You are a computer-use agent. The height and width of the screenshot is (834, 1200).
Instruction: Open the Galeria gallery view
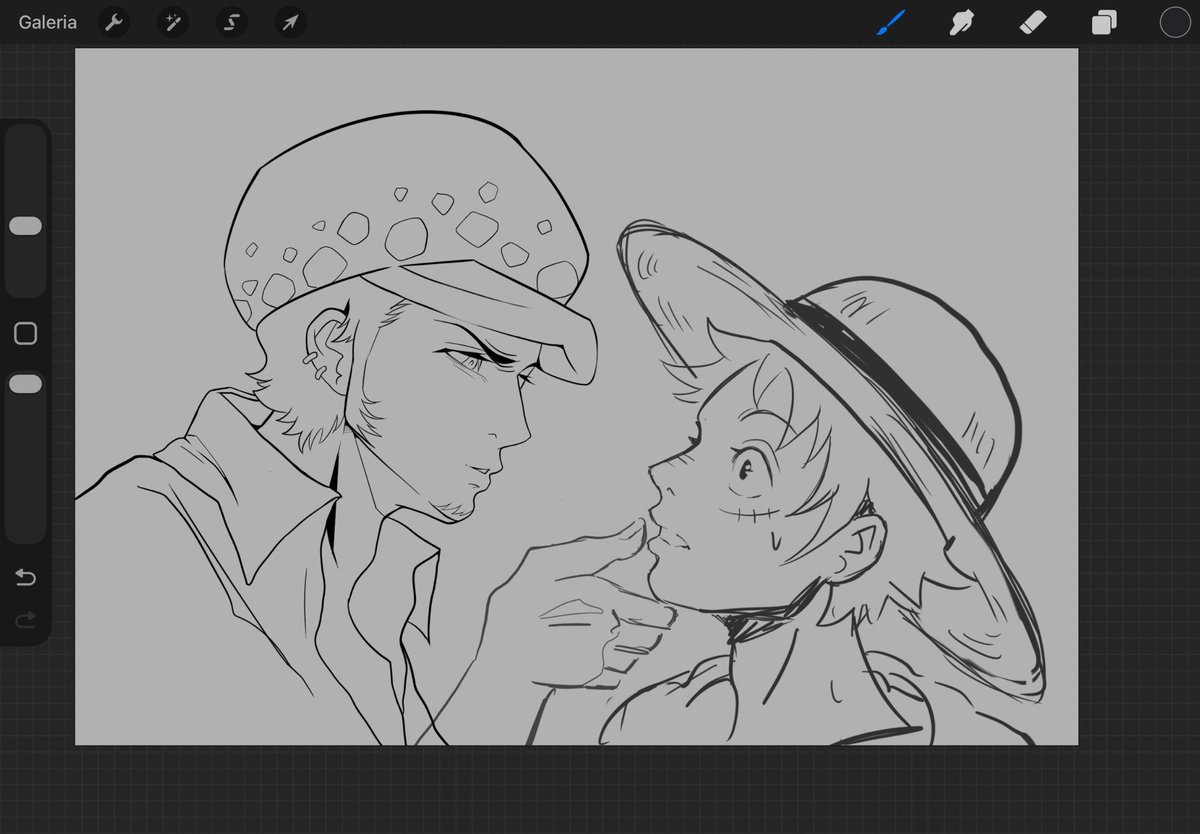pos(47,22)
